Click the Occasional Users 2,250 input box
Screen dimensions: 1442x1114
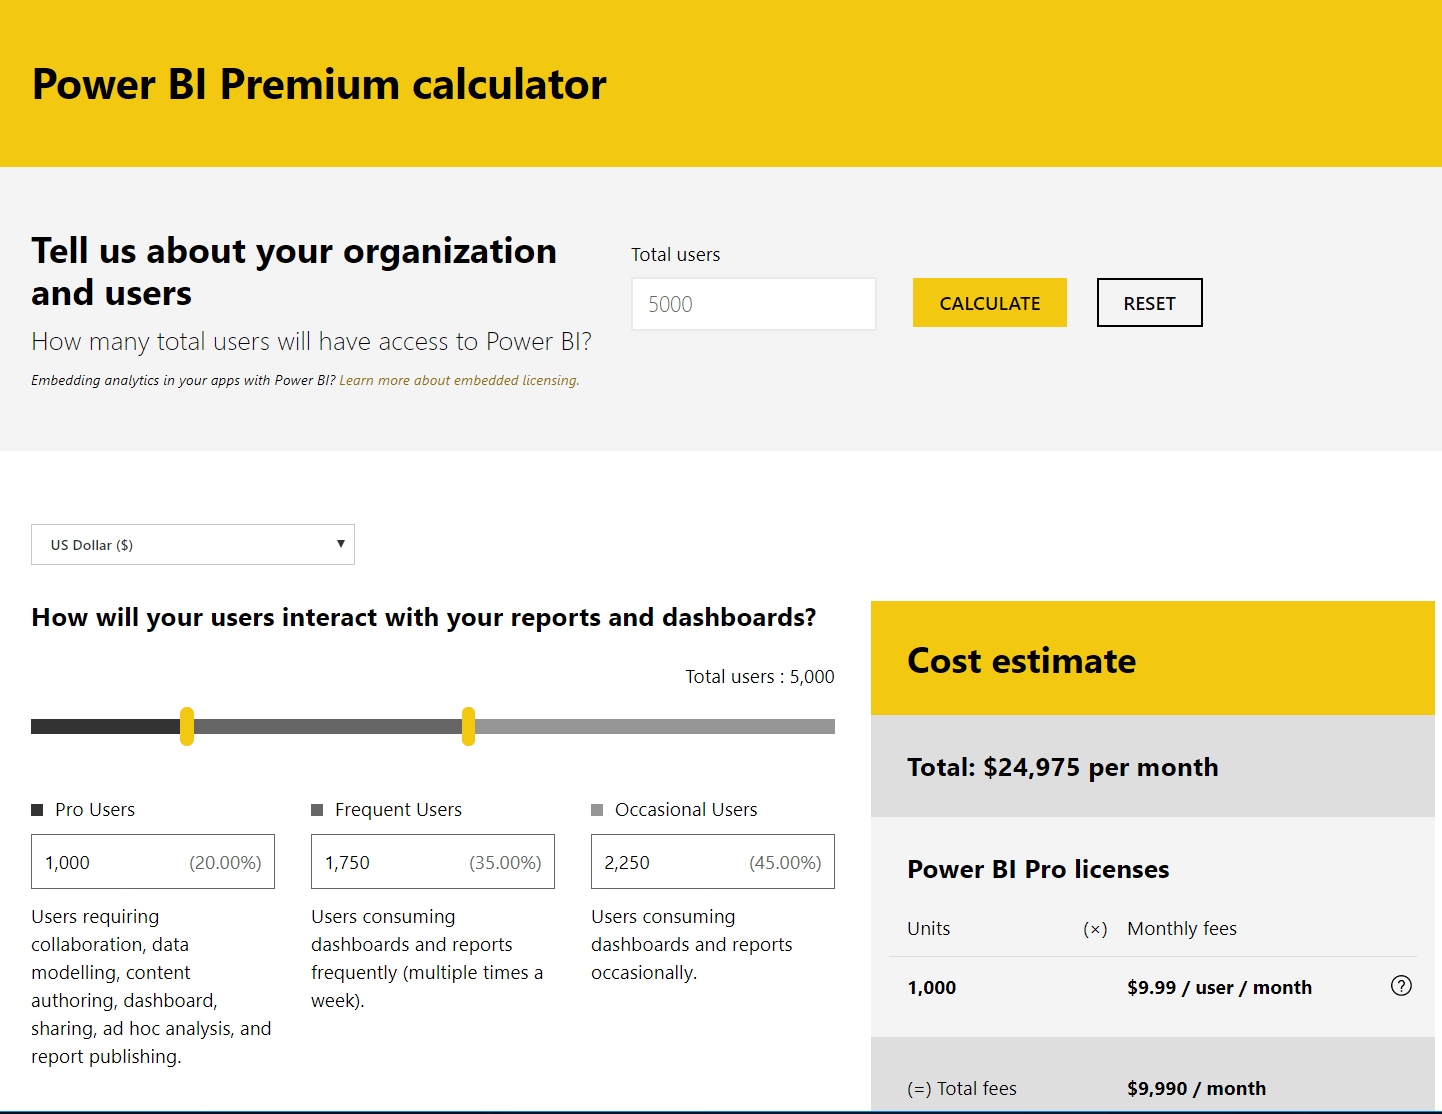pos(713,862)
